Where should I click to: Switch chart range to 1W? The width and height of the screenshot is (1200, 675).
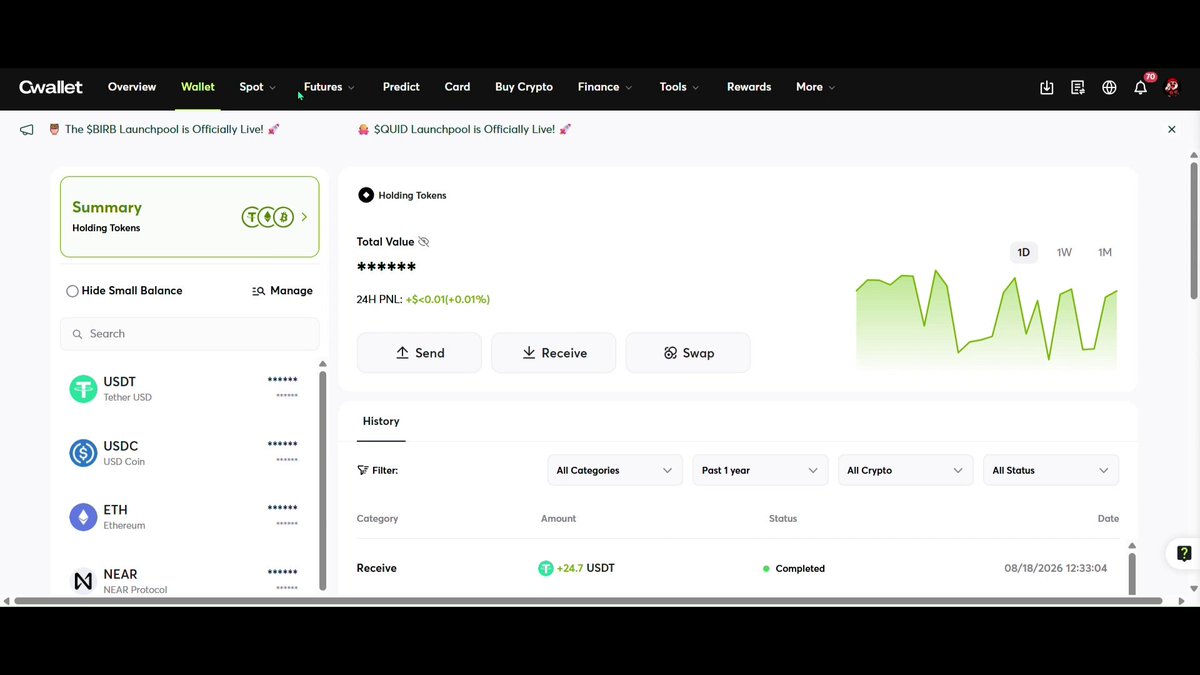click(1064, 252)
